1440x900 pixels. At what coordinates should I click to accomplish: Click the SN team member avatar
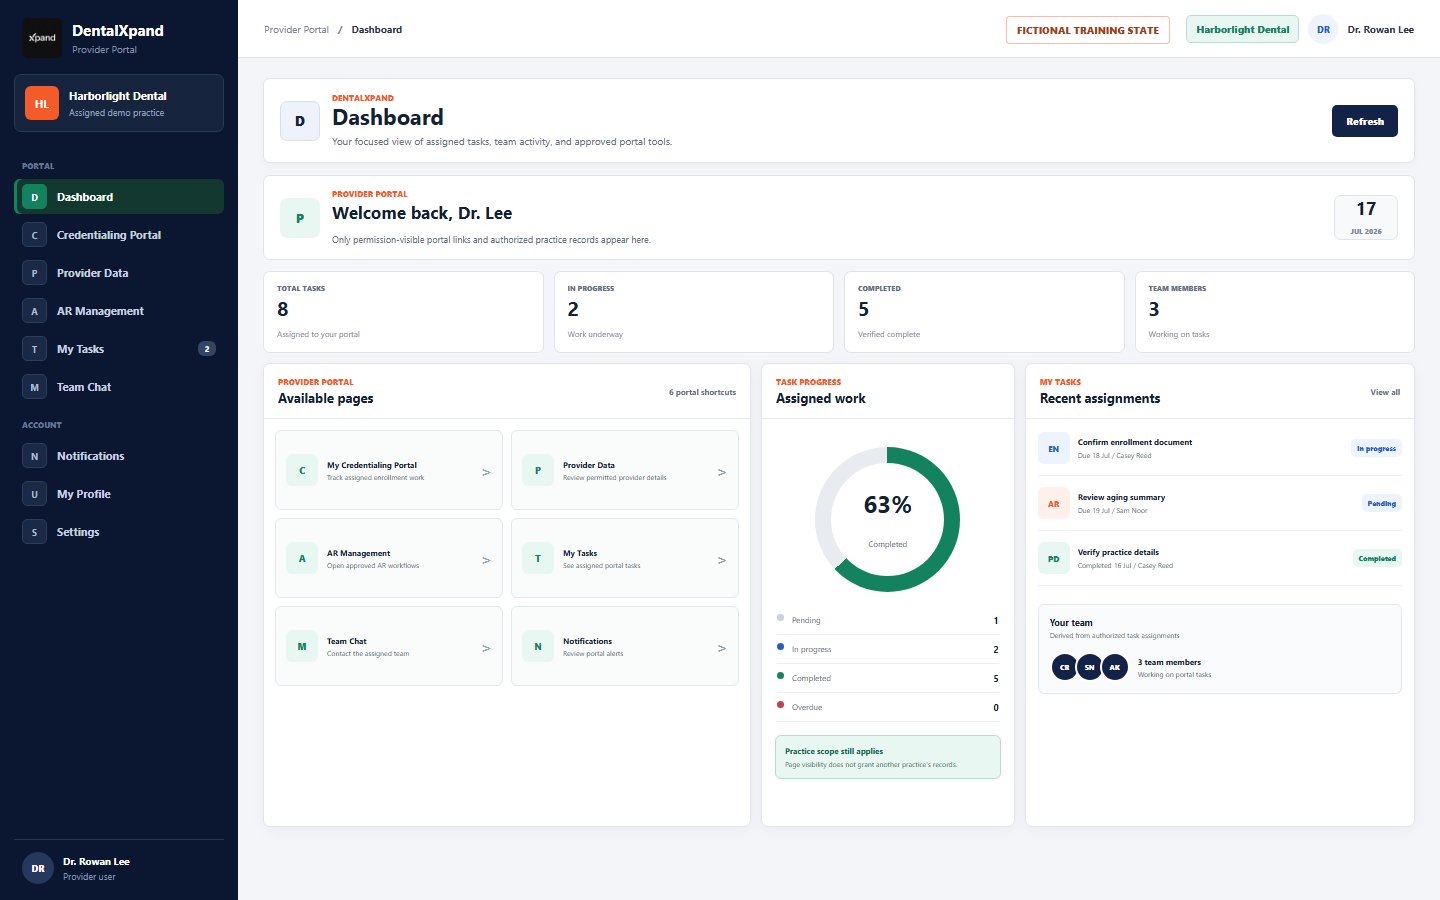pyautogui.click(x=1089, y=667)
